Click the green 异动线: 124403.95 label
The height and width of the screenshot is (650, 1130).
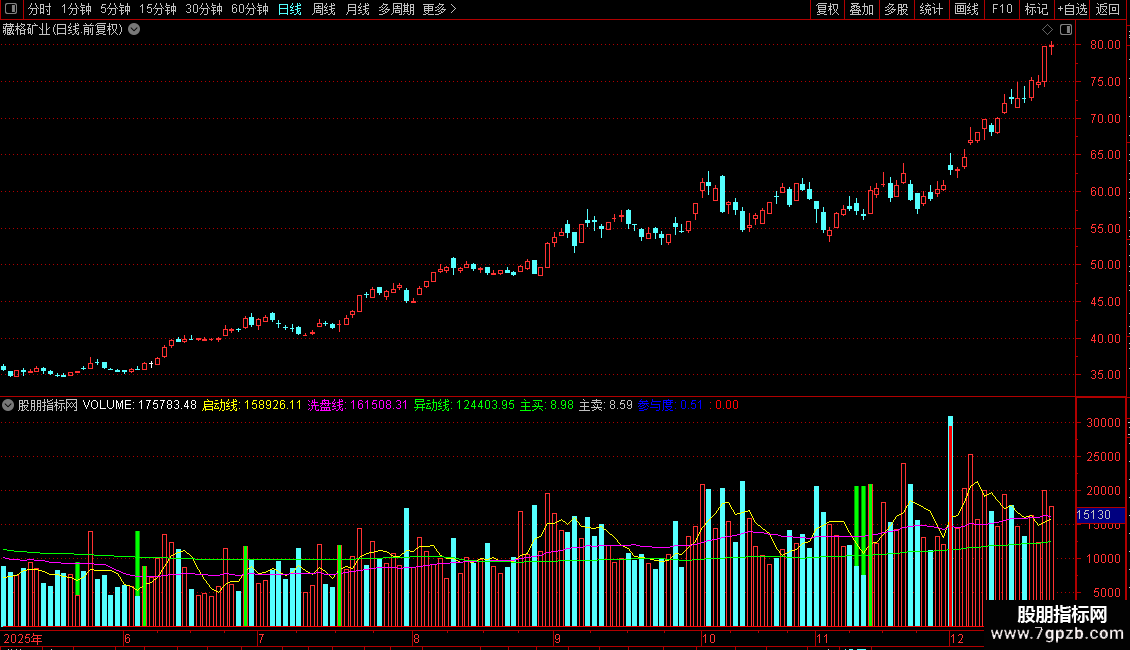pos(464,405)
